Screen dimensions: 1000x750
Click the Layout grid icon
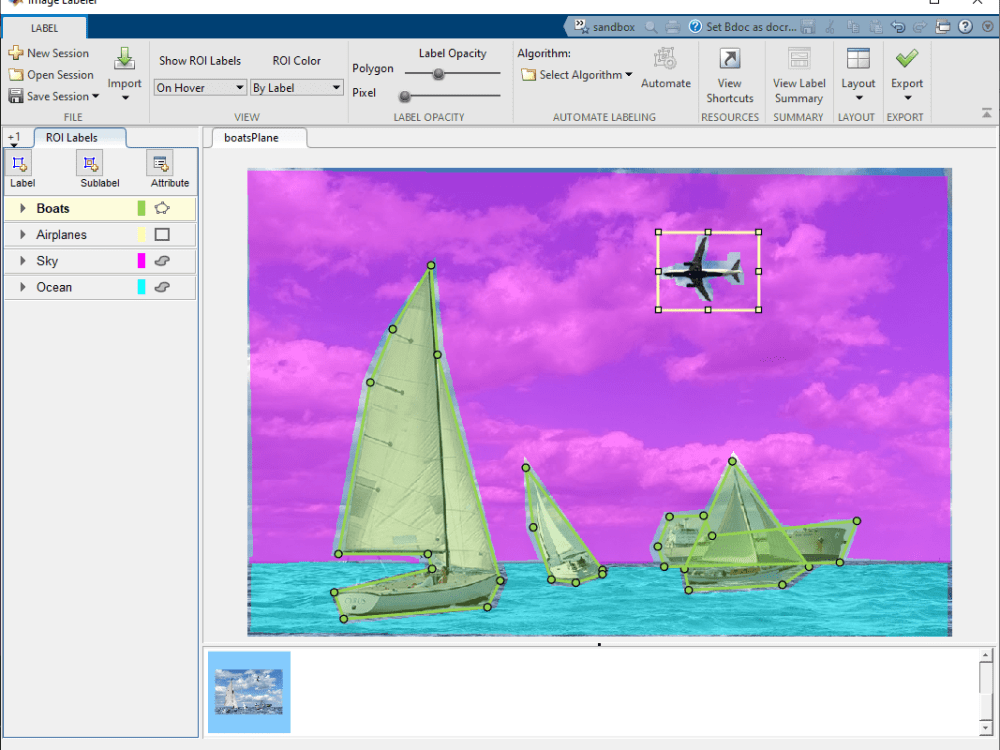858,59
